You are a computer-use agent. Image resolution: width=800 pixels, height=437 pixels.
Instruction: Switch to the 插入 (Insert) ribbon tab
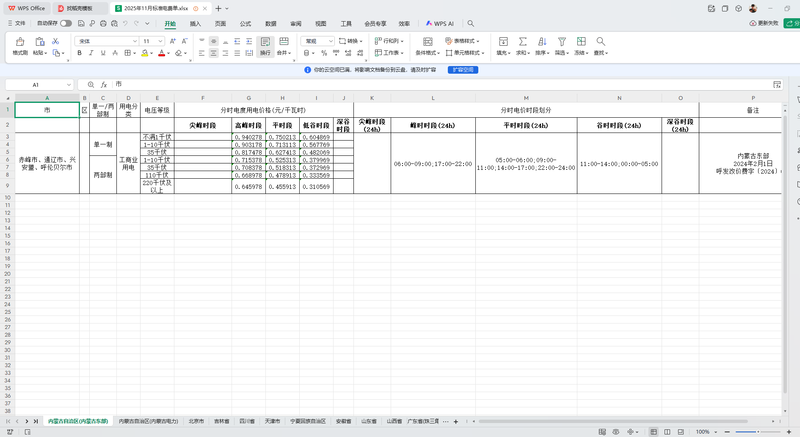pos(195,23)
